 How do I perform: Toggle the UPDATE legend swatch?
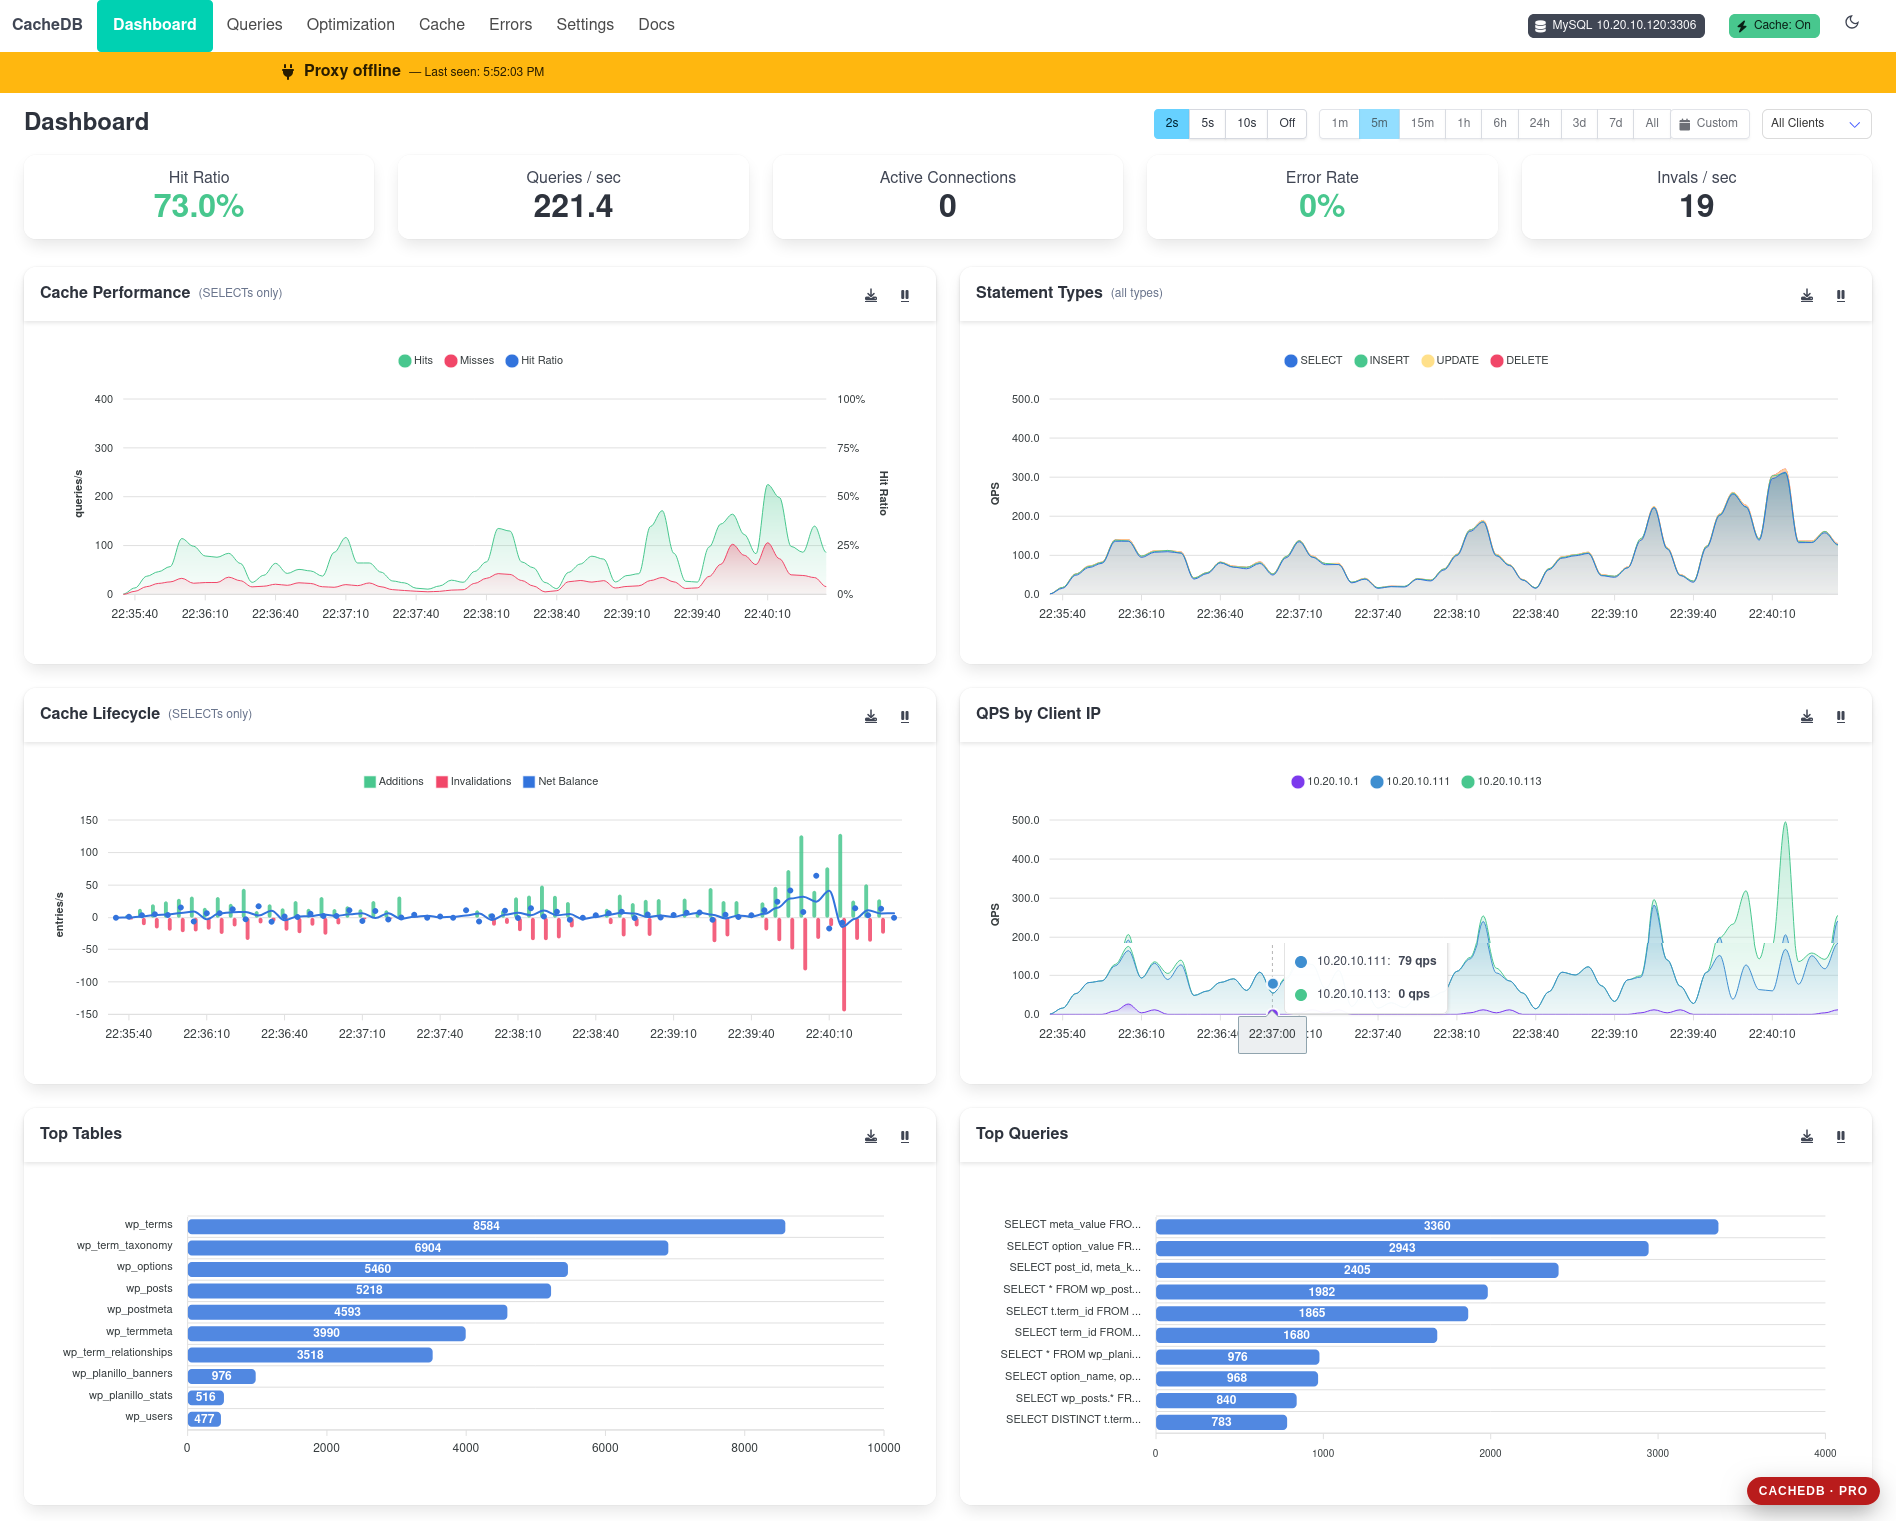click(1428, 361)
